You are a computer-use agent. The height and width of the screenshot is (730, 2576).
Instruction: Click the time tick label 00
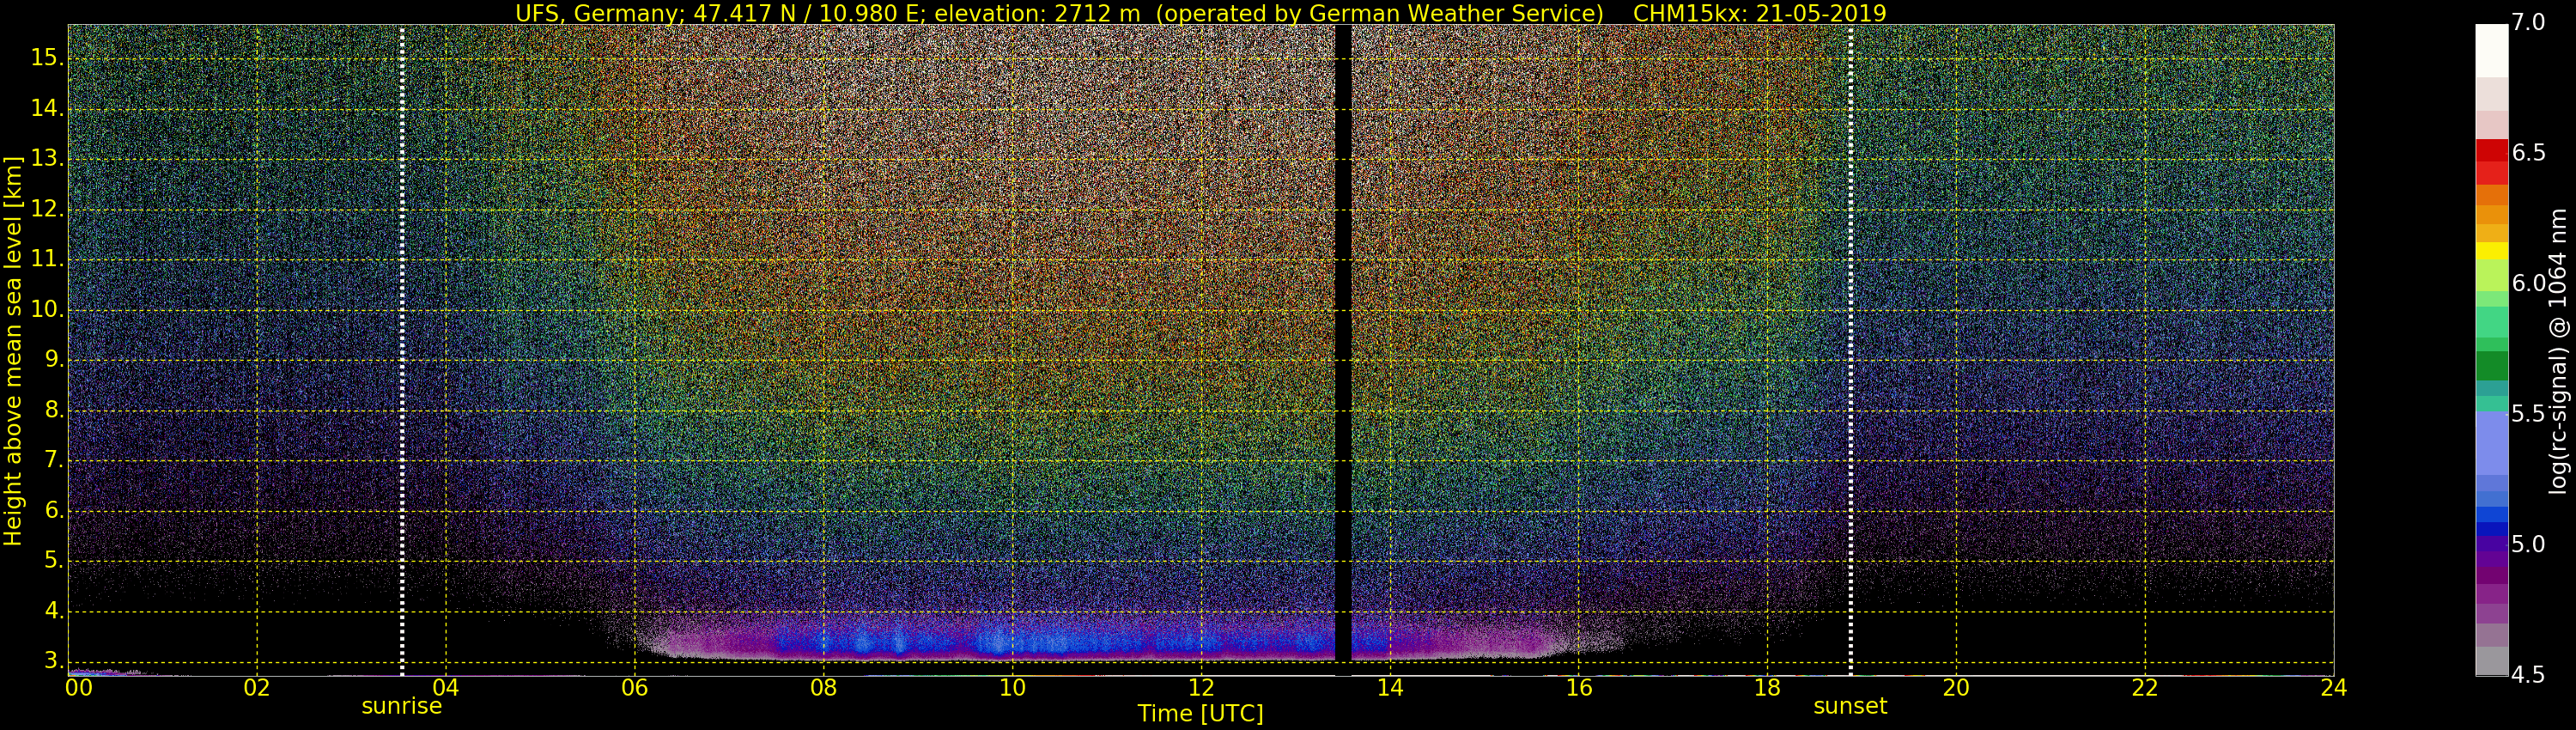point(79,688)
